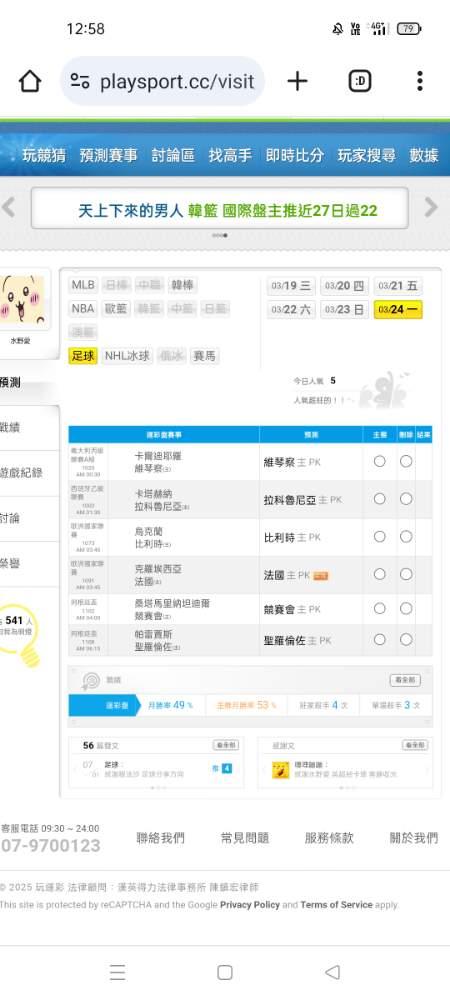Tap the site info icon in the address bar
Image resolution: width=450 pixels, height=1000 pixels.
tap(80, 81)
